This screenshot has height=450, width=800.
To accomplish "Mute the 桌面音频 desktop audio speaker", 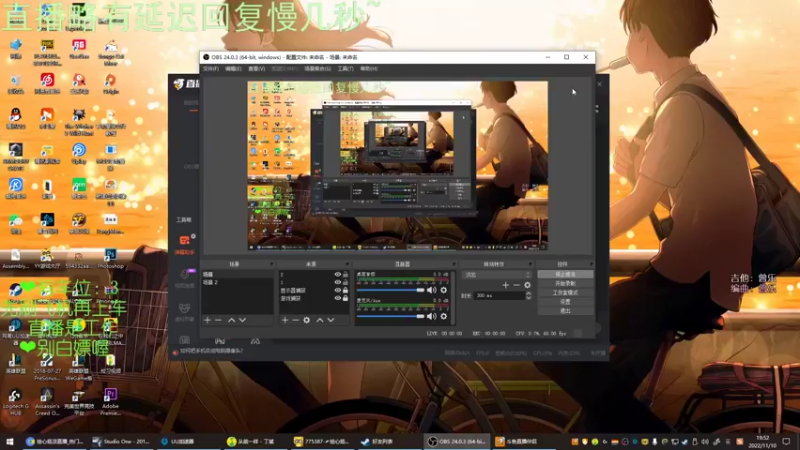I will 432,290.
